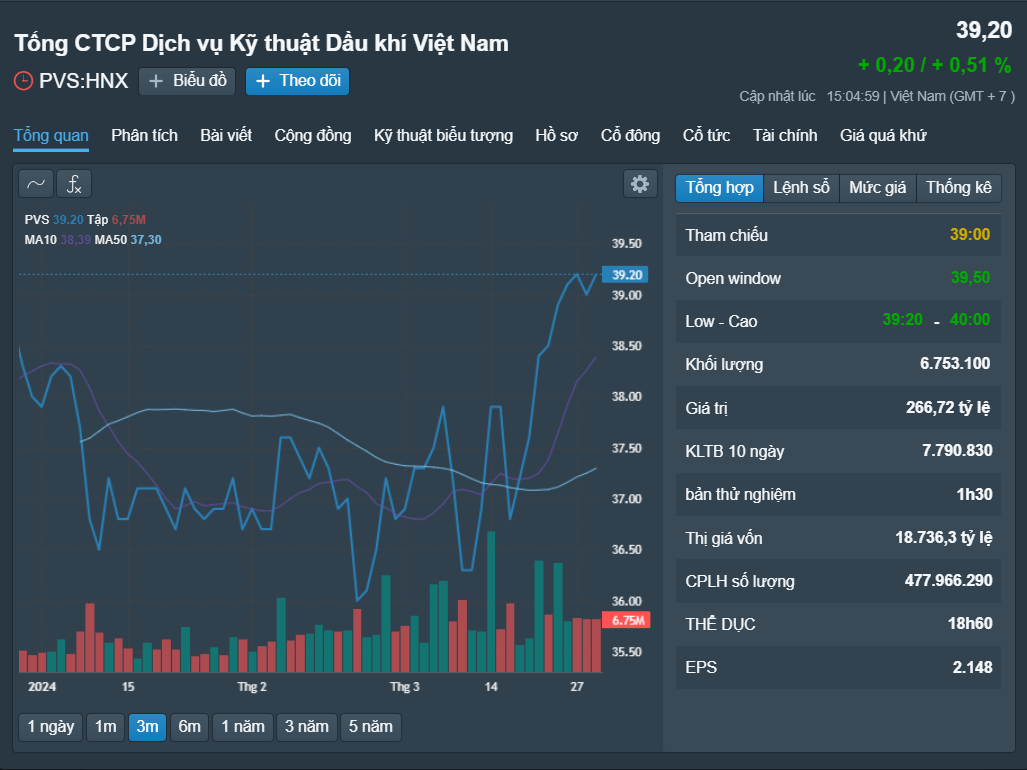The width and height of the screenshot is (1027, 770).
Task: Switch to the Phân tích tab
Action: 144,136
